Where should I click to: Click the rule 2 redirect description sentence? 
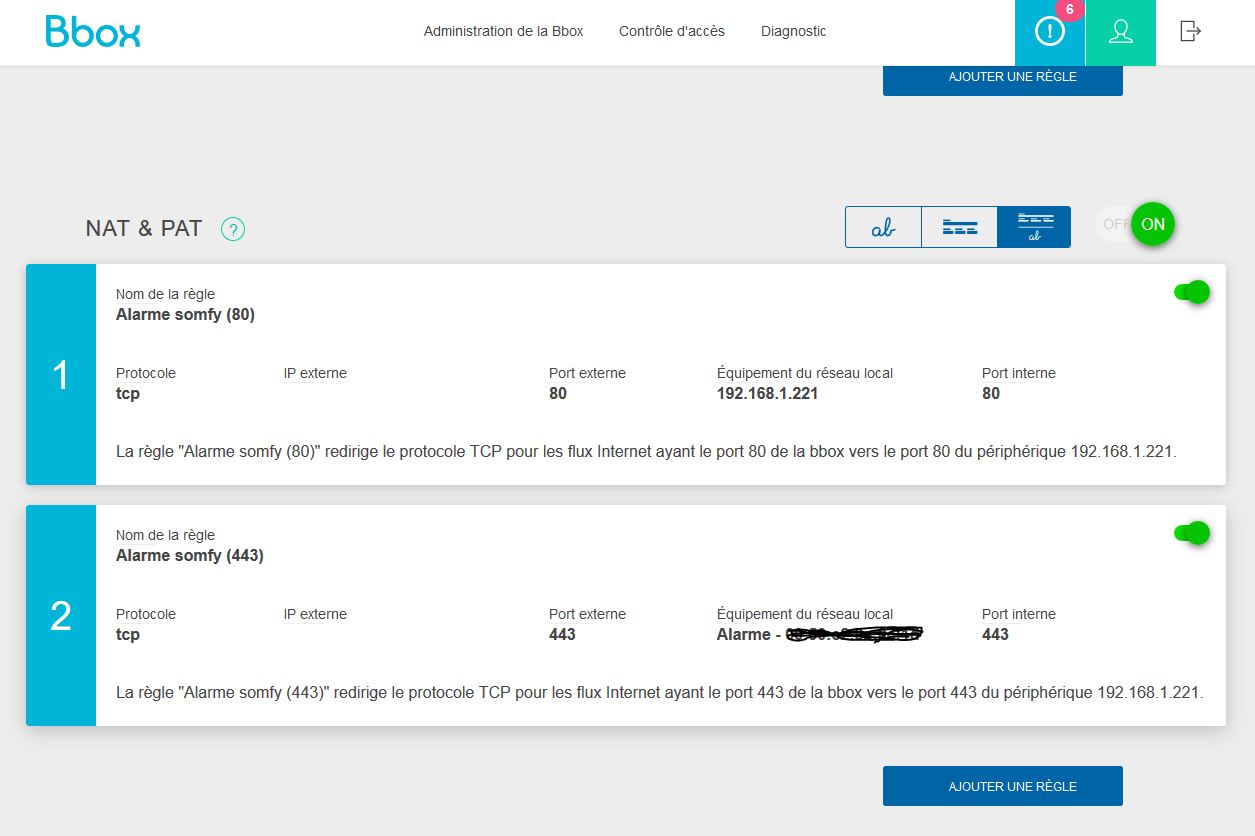coord(660,693)
